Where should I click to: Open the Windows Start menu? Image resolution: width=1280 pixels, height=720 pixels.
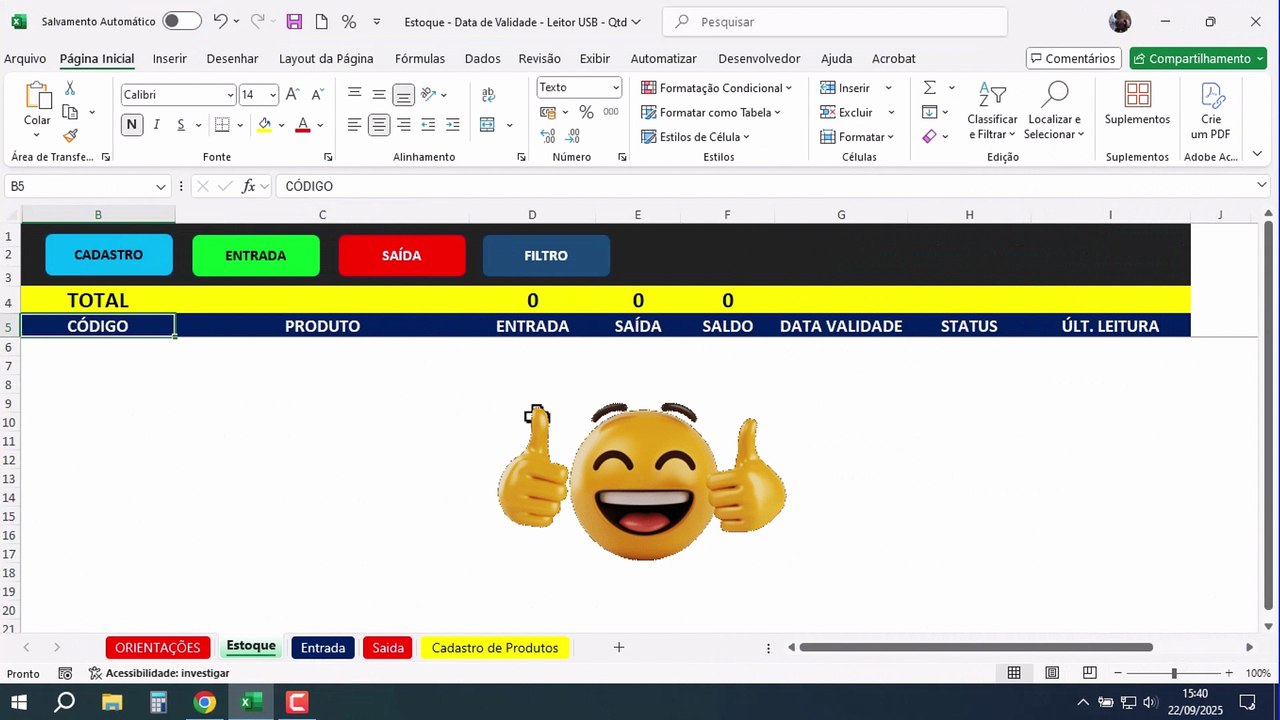(18, 702)
